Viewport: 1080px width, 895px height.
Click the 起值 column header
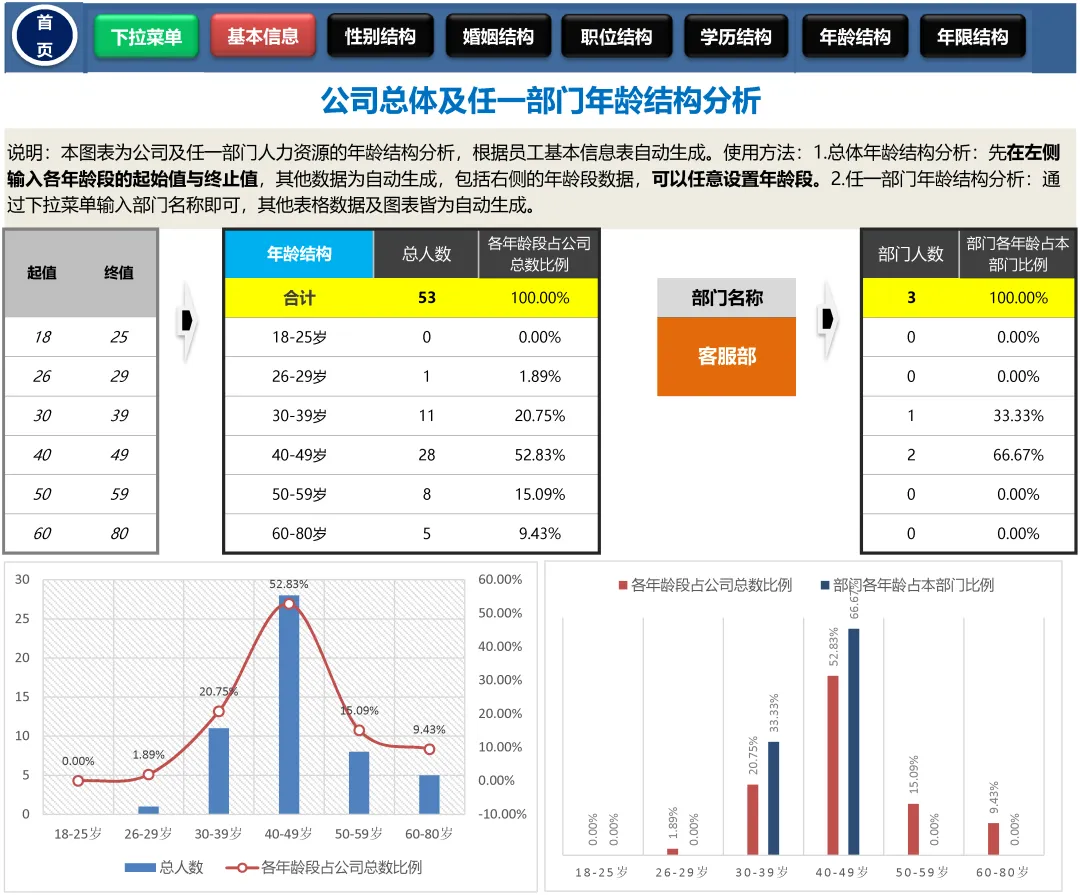click(42, 273)
